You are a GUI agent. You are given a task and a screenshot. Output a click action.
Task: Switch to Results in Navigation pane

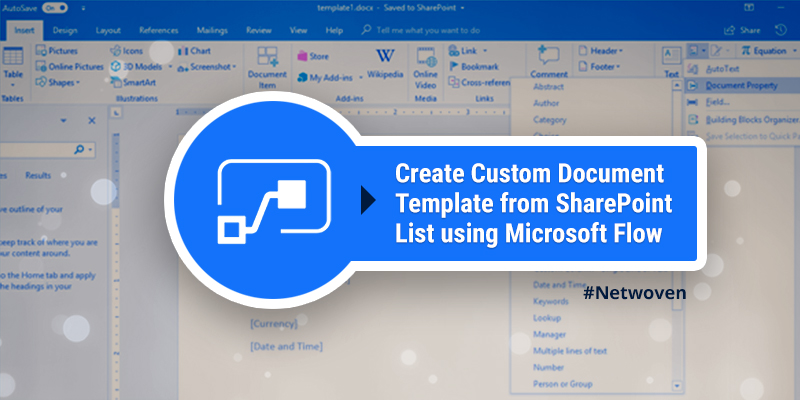[38, 176]
